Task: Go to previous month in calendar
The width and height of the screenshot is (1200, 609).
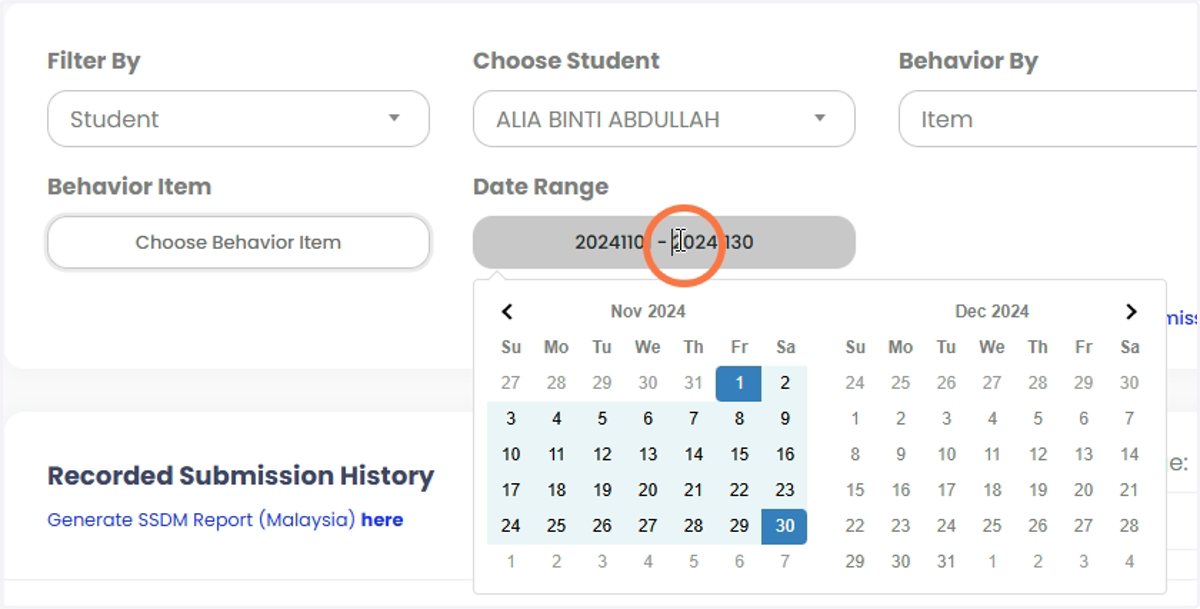Action: [507, 312]
